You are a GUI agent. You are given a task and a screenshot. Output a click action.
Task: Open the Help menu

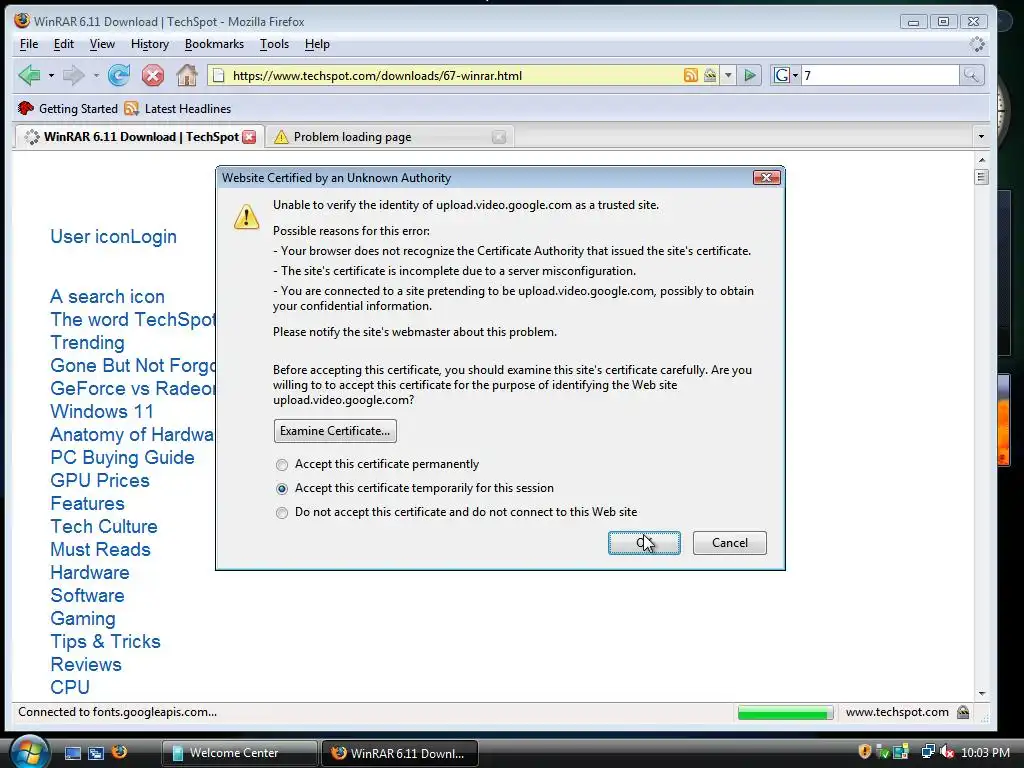(x=317, y=44)
